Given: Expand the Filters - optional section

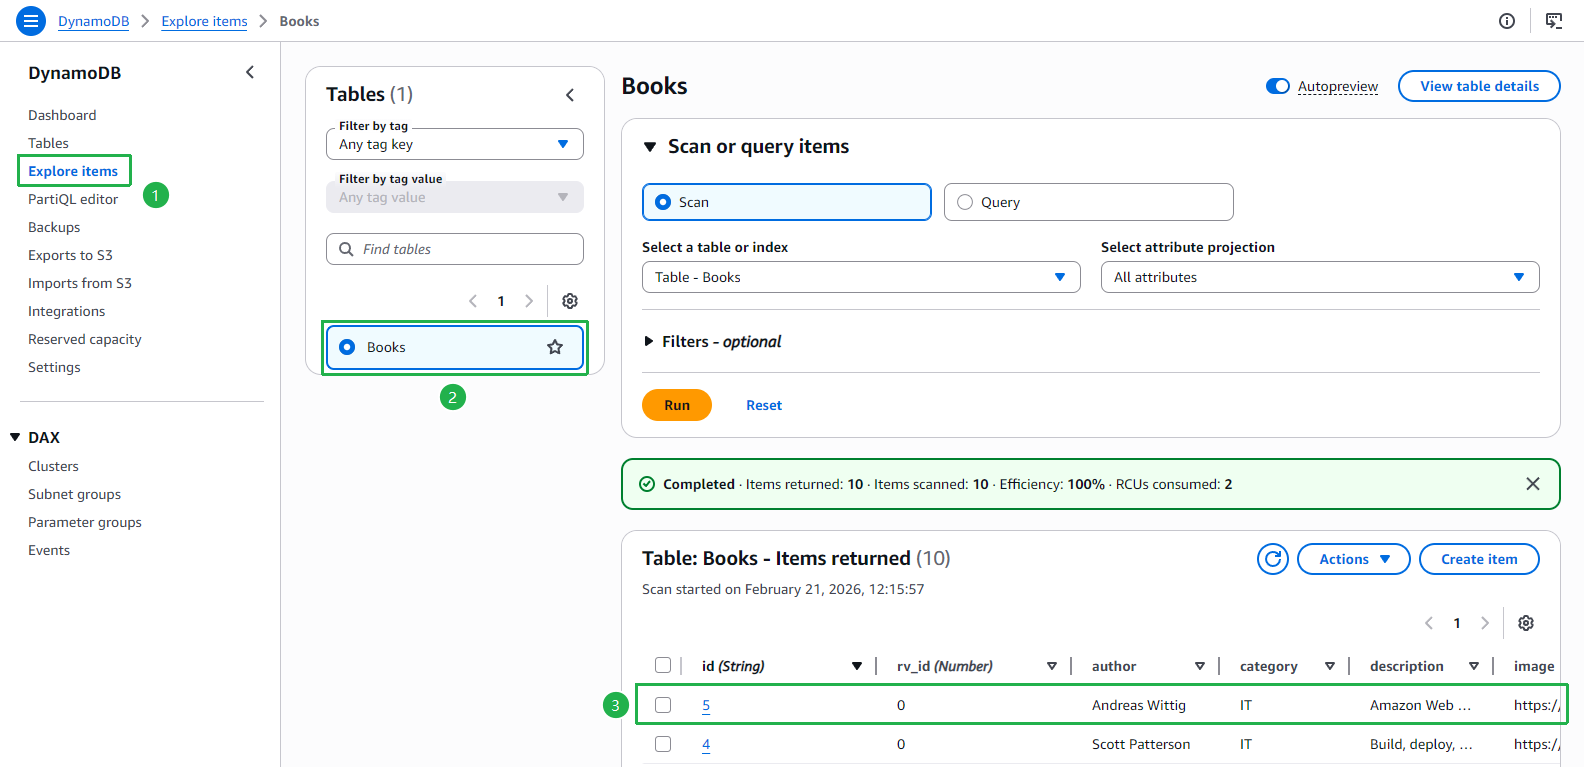Looking at the screenshot, I should coord(712,341).
